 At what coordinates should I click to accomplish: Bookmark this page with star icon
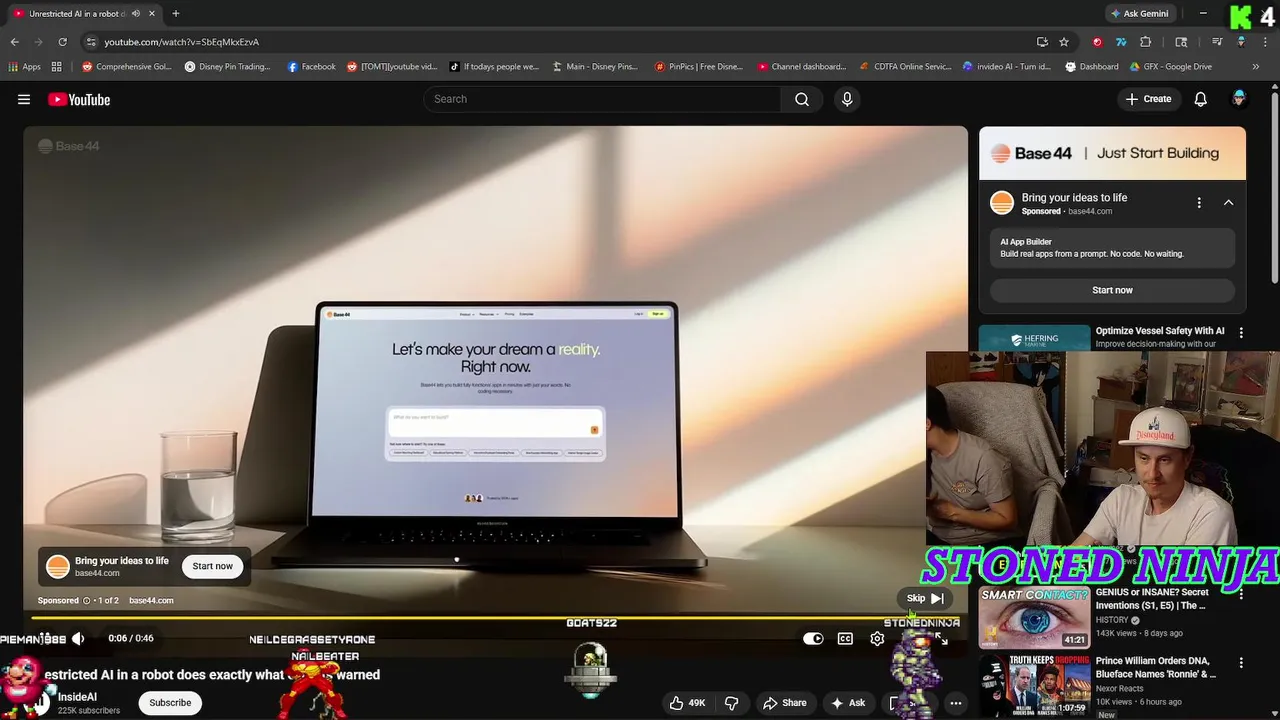(x=1064, y=42)
